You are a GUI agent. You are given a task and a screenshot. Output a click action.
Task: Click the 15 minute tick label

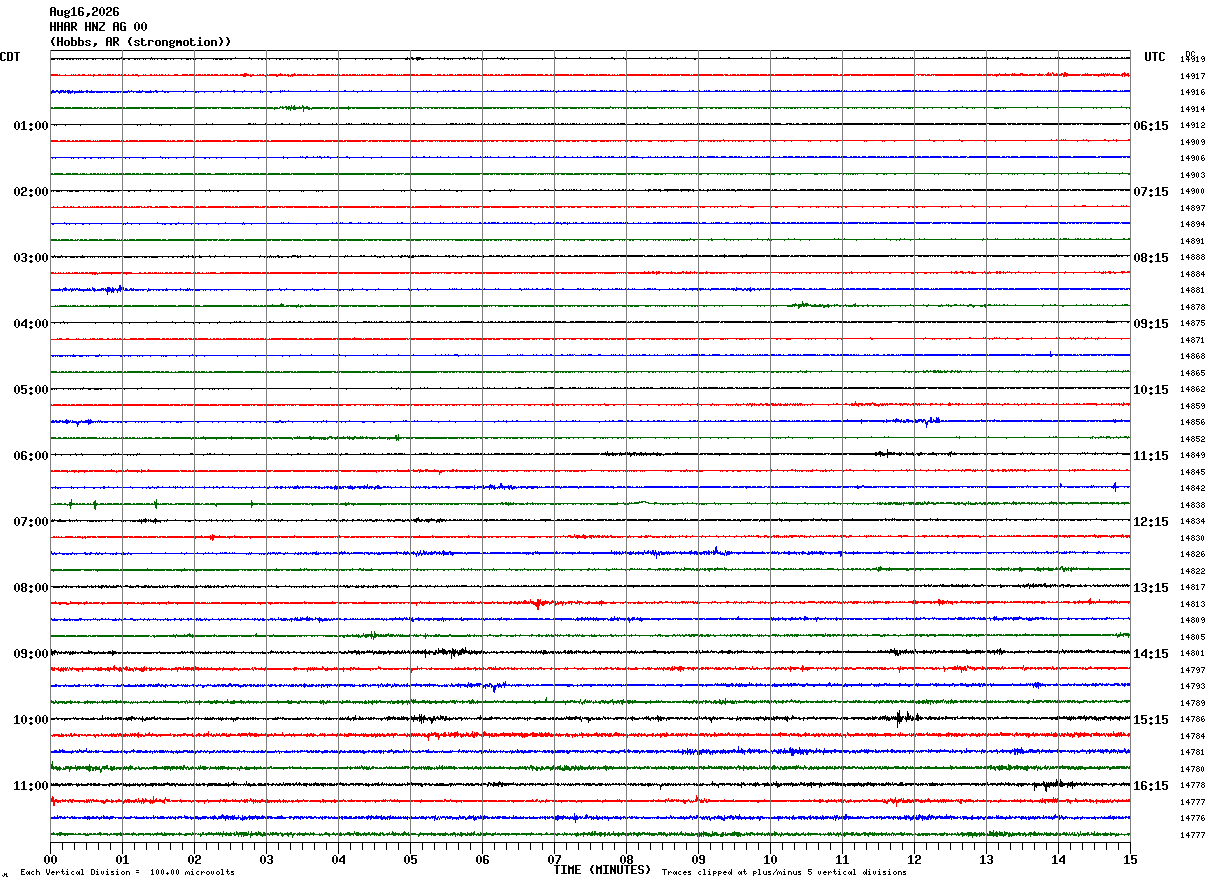click(1130, 859)
